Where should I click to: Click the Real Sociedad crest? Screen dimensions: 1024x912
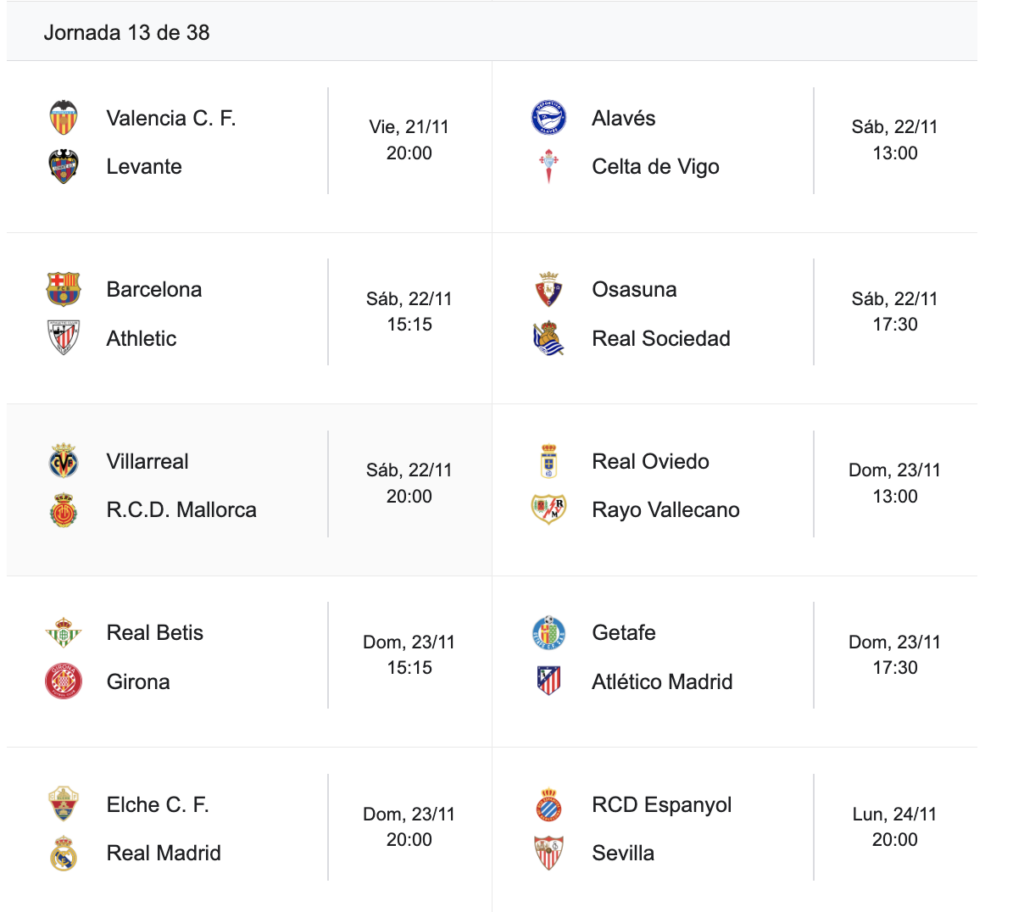coord(549,339)
